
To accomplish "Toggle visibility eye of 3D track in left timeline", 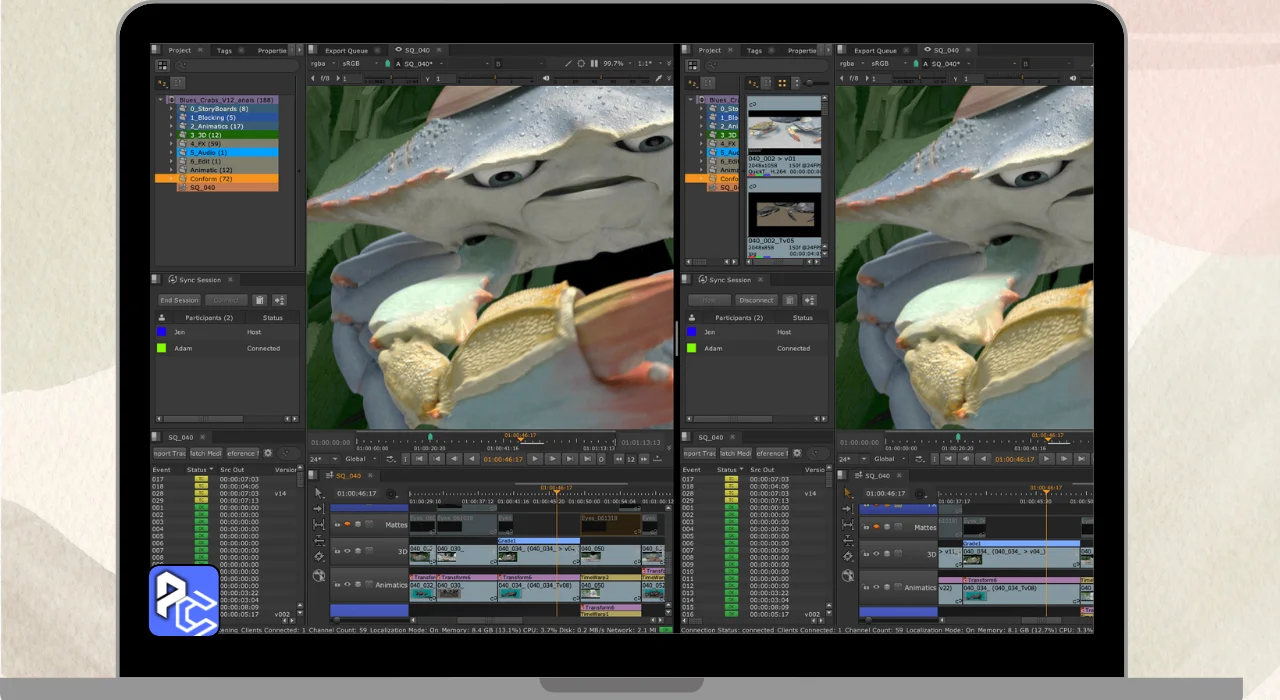I will tap(346, 551).
